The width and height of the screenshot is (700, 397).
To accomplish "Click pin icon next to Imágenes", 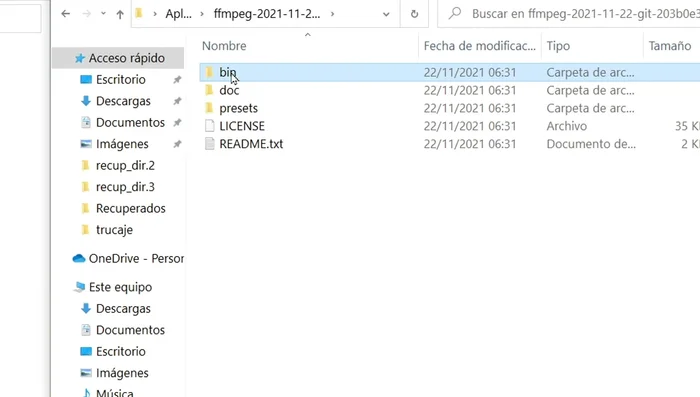I will [177, 144].
